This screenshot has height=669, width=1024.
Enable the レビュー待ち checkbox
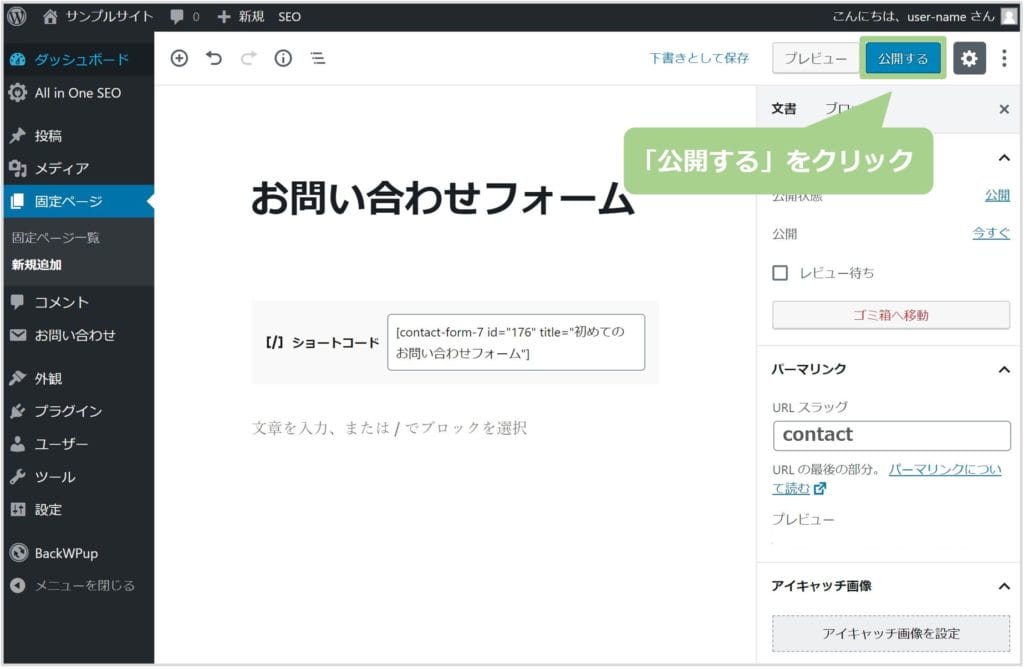pyautogui.click(x=781, y=272)
